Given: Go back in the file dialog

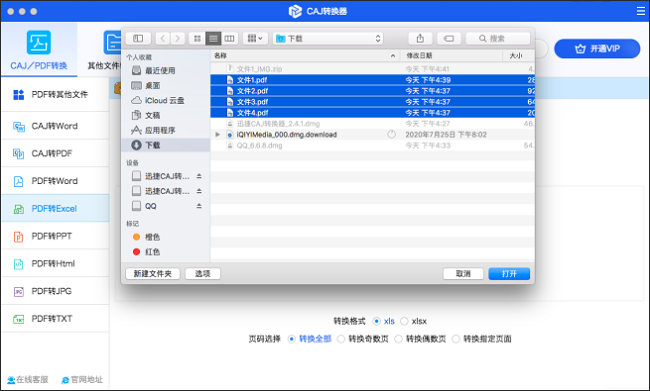Looking at the screenshot, I should pyautogui.click(x=163, y=39).
